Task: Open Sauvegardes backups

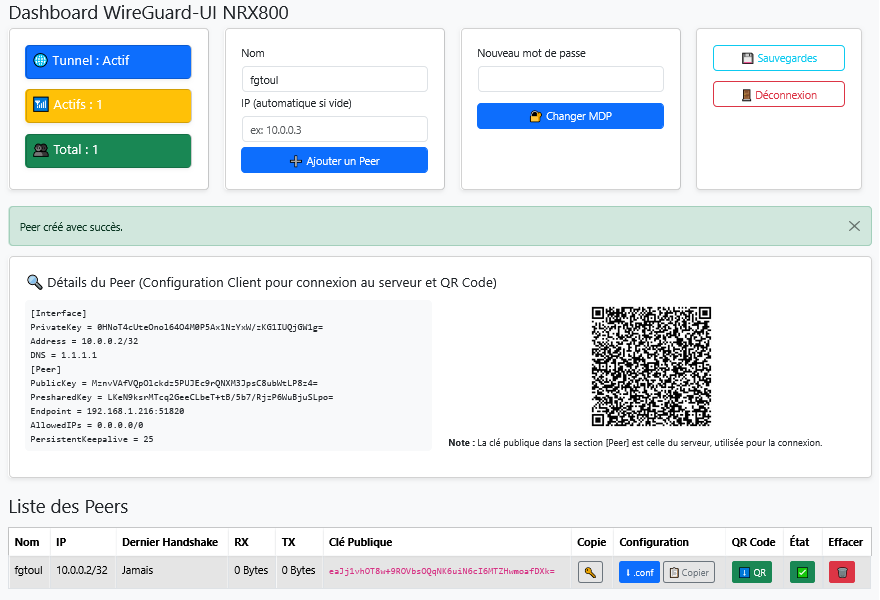Action: click(x=778, y=58)
